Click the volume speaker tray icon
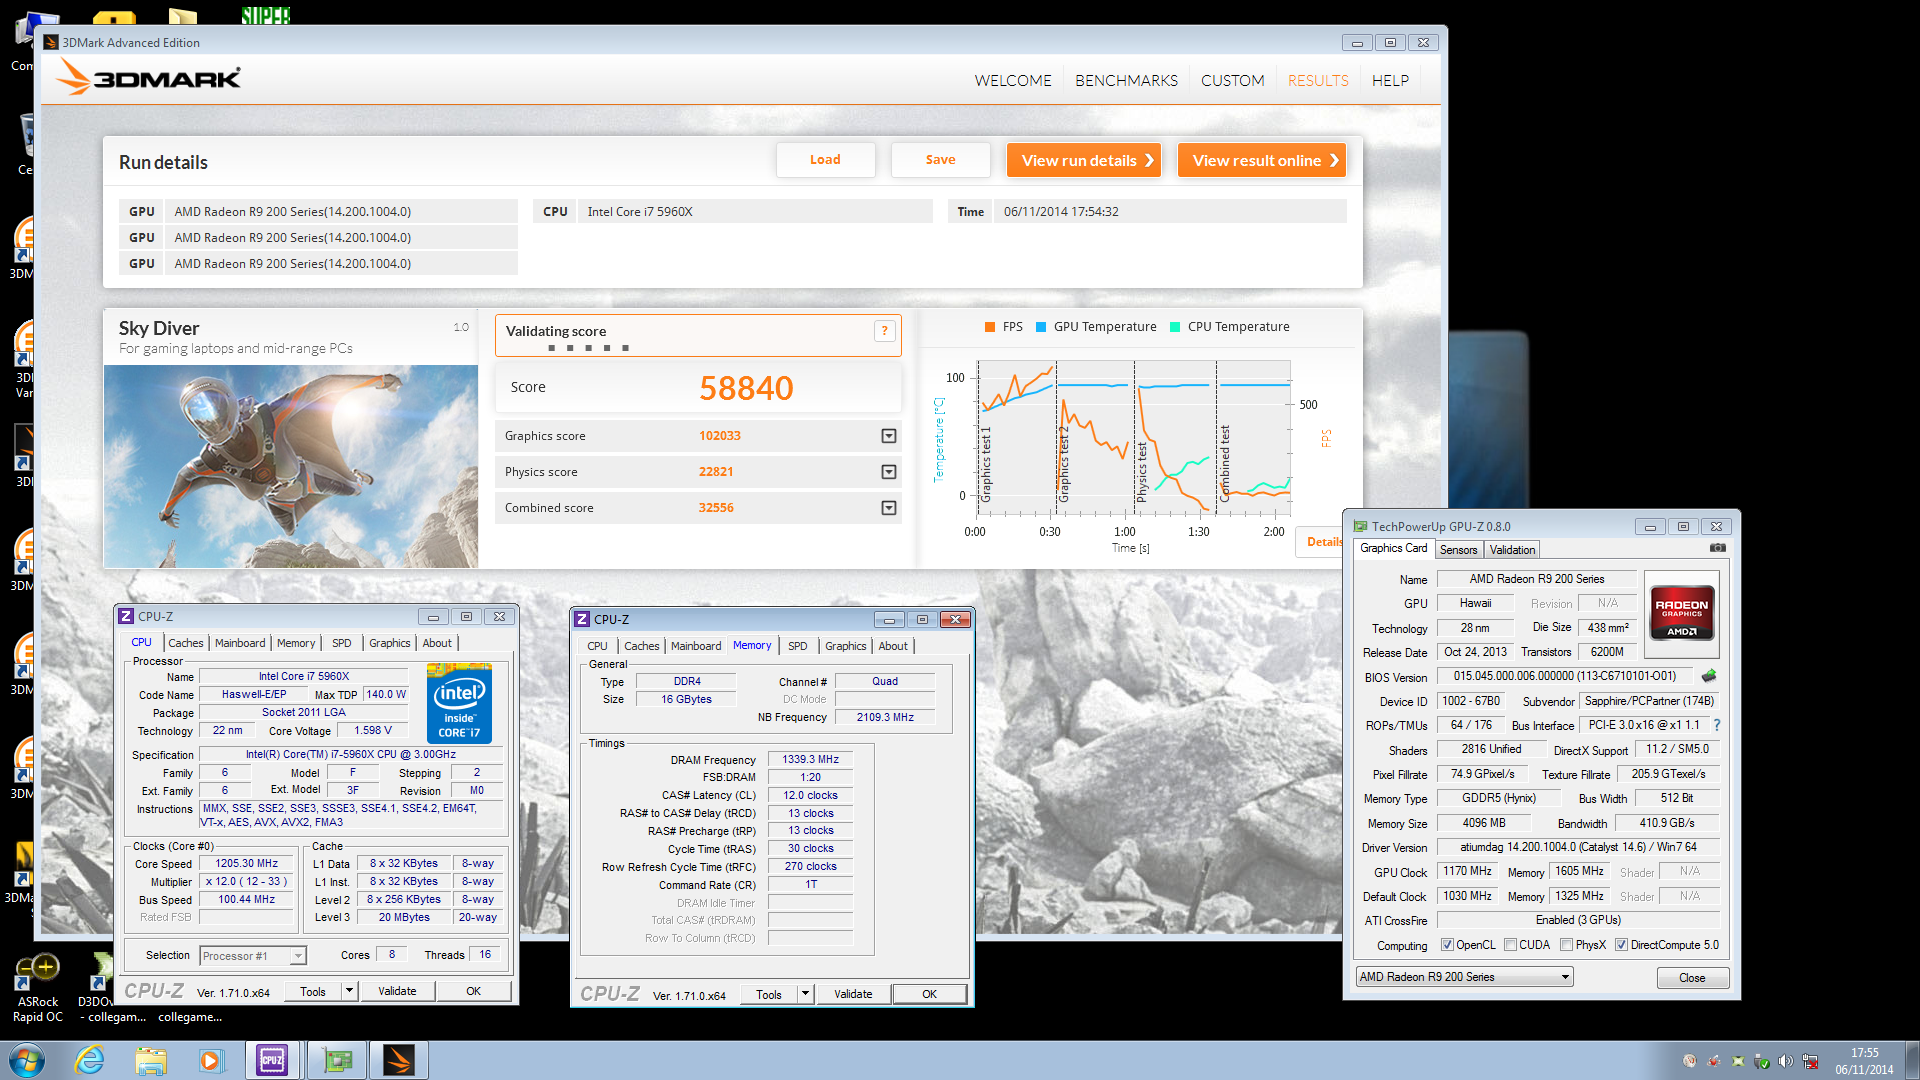1920x1080 pixels. click(x=1785, y=1061)
